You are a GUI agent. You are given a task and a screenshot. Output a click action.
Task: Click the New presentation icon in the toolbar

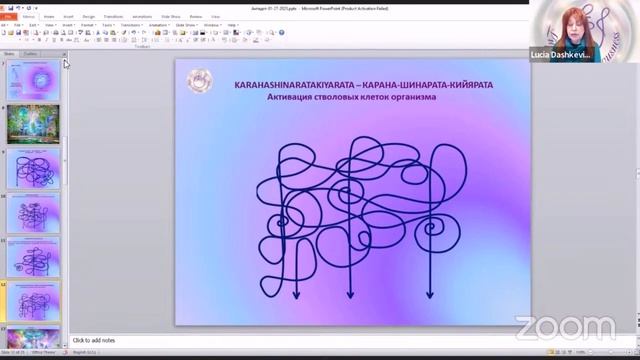pos(4,33)
